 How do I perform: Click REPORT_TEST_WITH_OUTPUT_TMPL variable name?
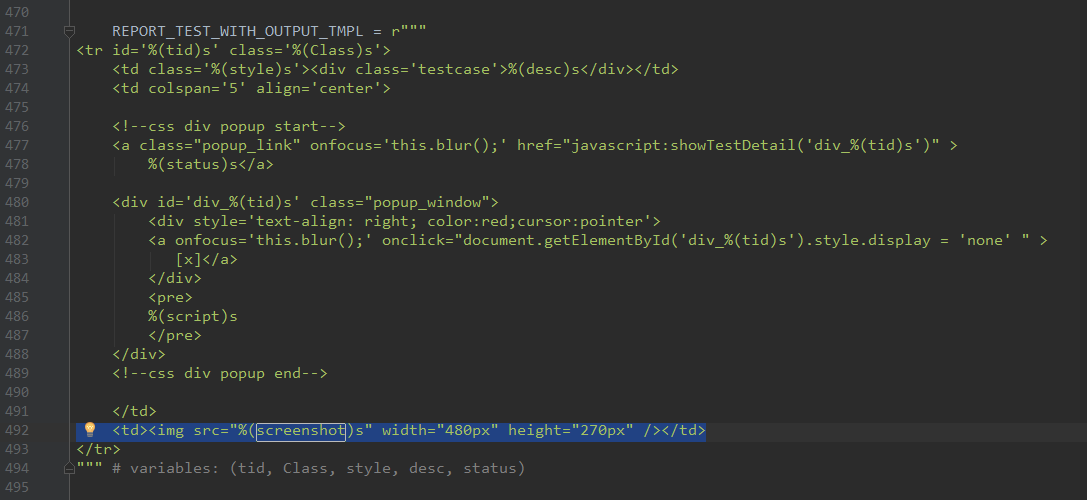coord(238,31)
